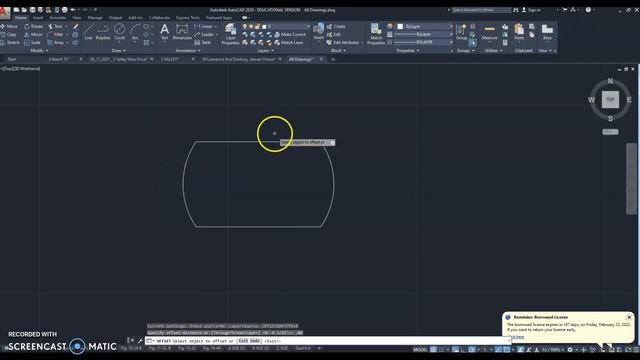The width and height of the screenshot is (640, 360).
Task: Activate the Arc tool
Action: pos(135,32)
